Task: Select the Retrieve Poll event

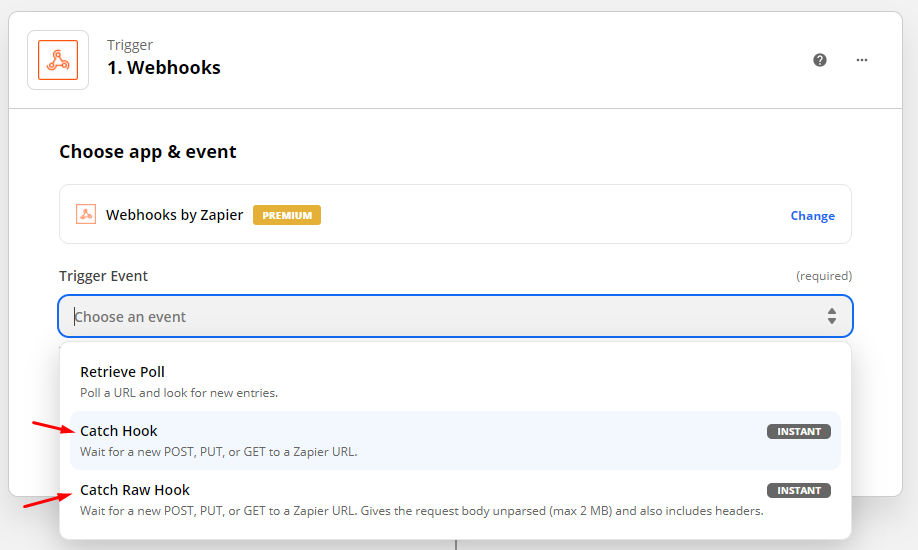Action: pyautogui.click(x=455, y=382)
